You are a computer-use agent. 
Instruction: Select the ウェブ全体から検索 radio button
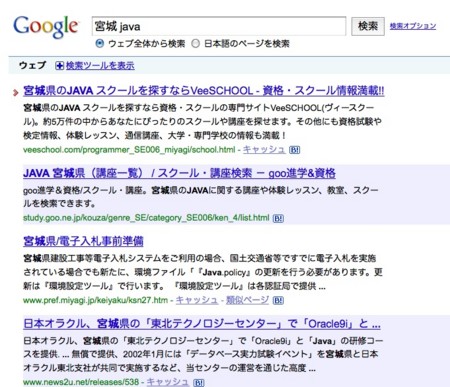coord(100,44)
